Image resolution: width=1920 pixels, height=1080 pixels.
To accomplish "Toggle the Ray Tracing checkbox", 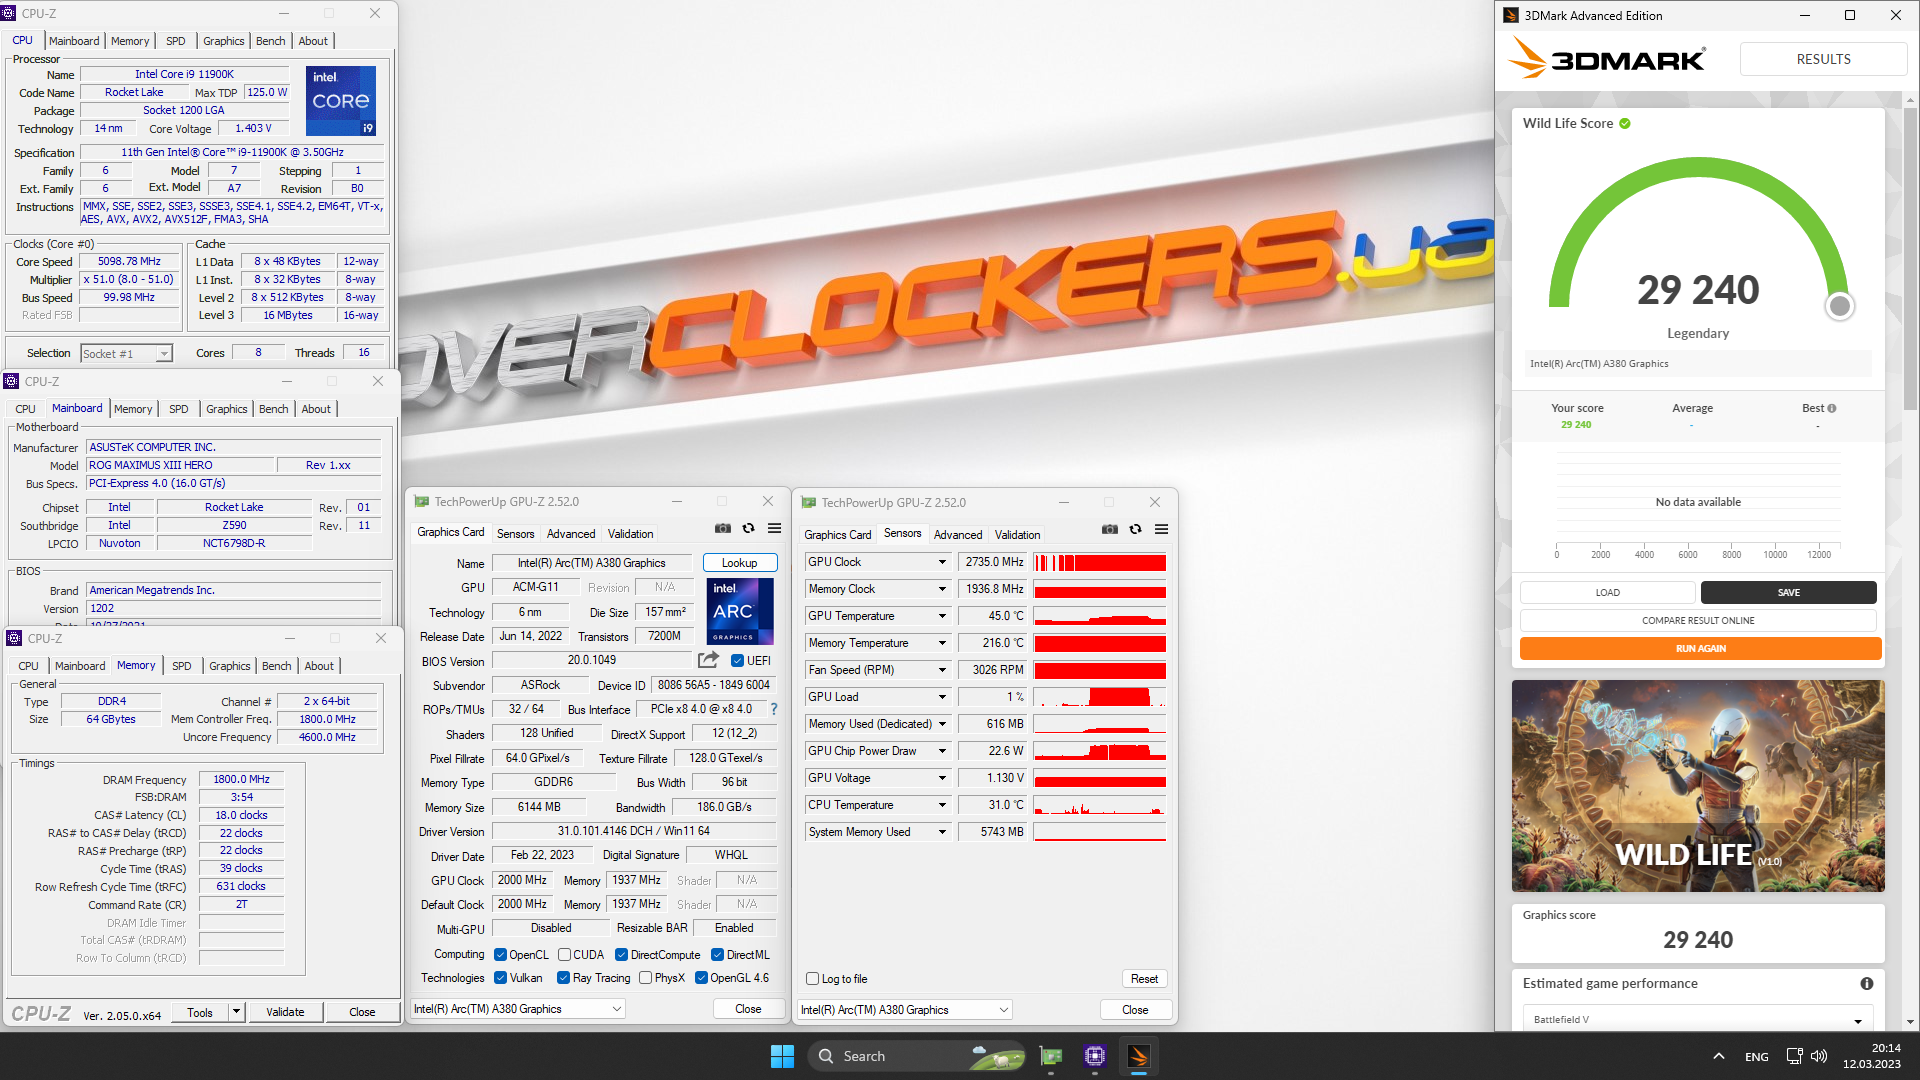I will [564, 978].
